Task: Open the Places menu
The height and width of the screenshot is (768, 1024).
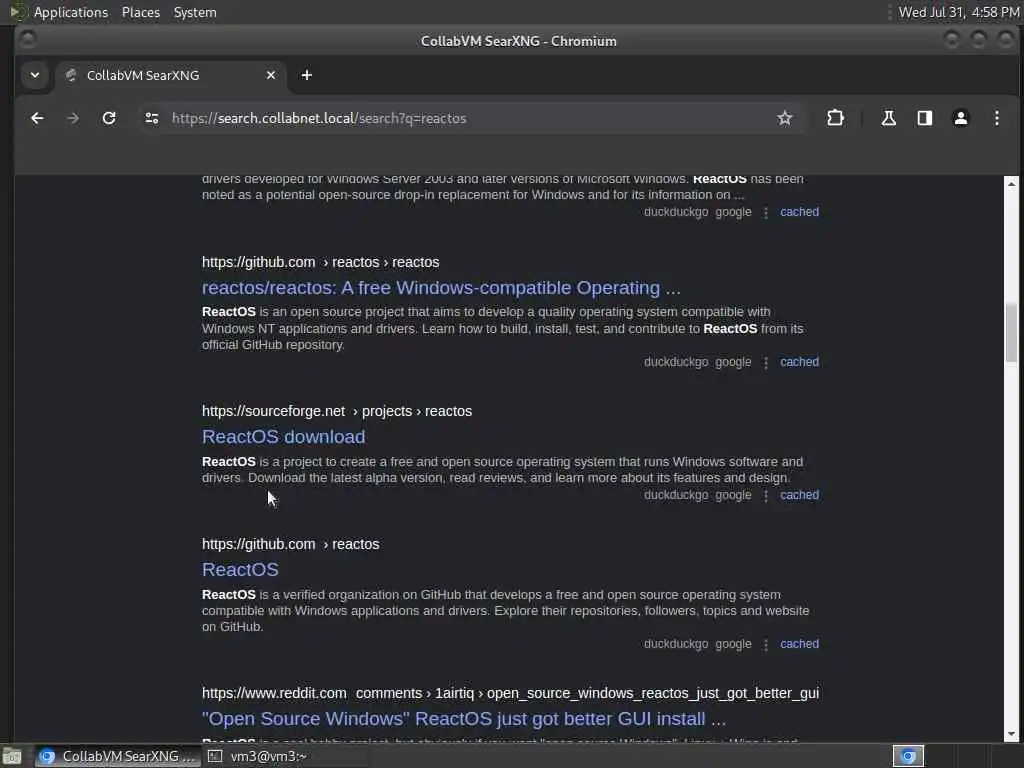Action: pos(140,12)
